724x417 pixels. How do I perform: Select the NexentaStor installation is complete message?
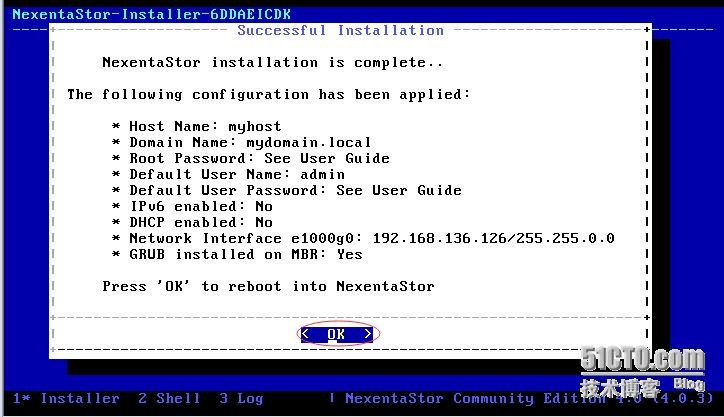[272, 62]
